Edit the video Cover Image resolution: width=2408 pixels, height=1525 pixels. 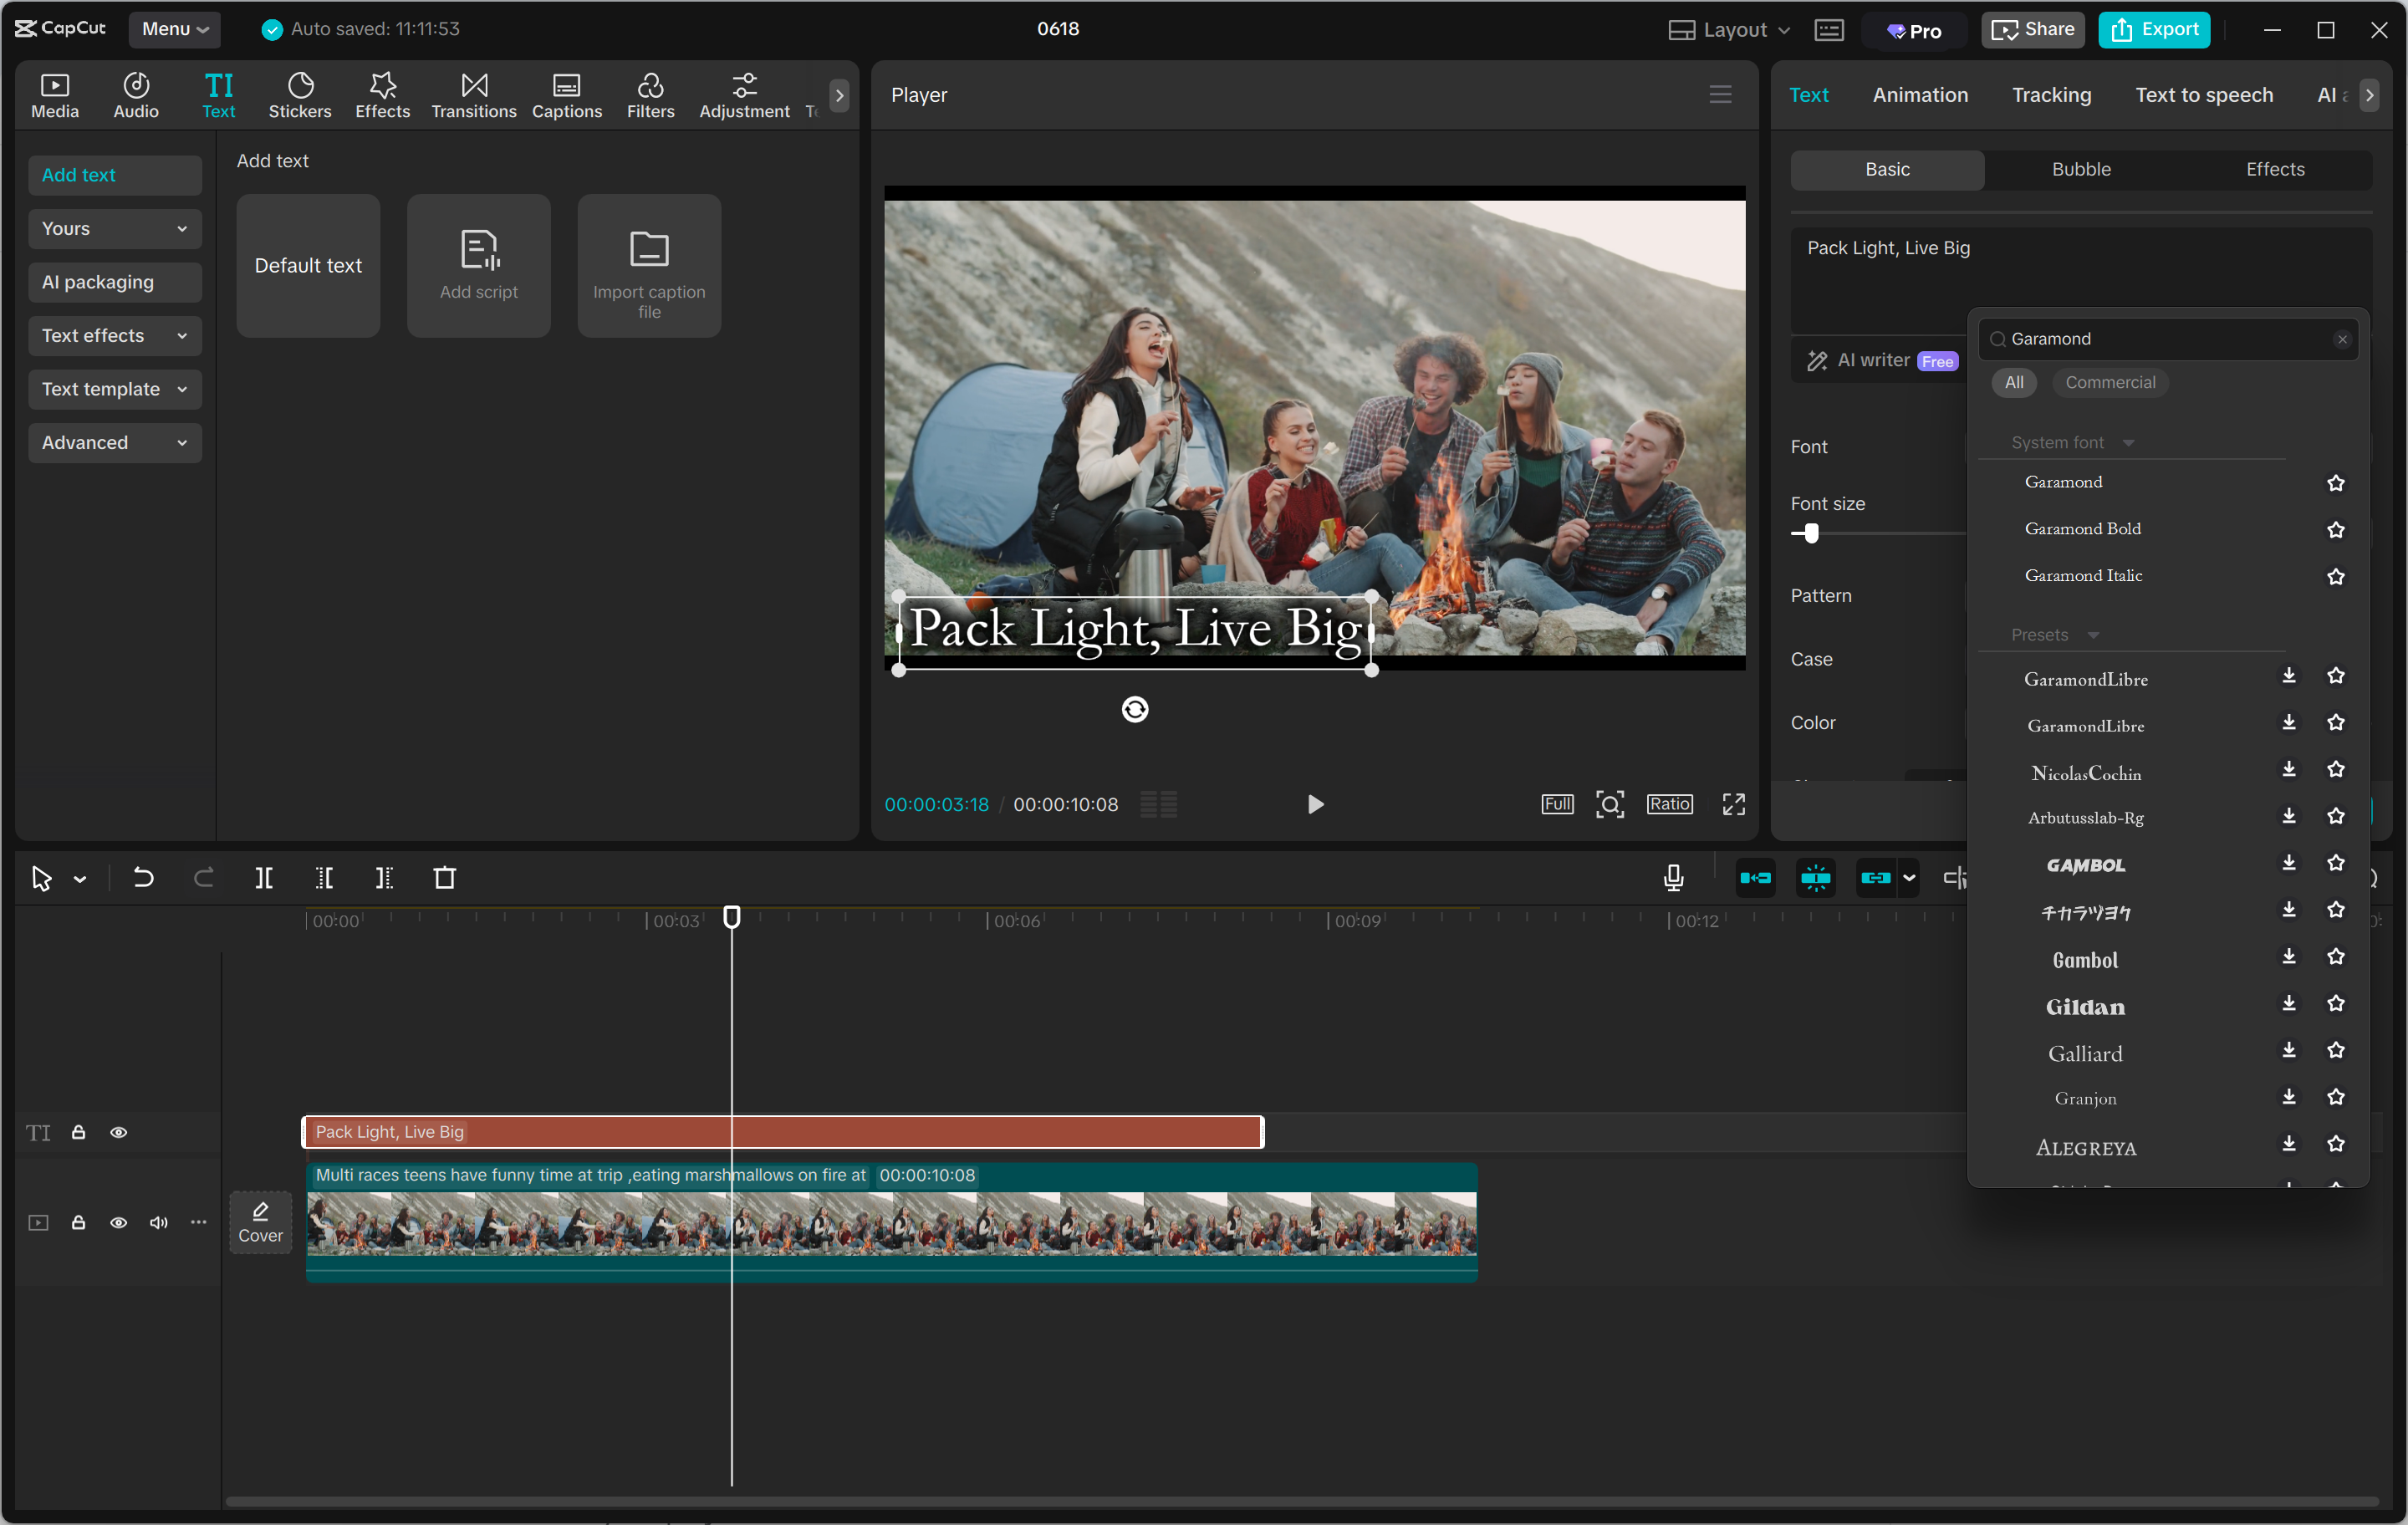(260, 1221)
